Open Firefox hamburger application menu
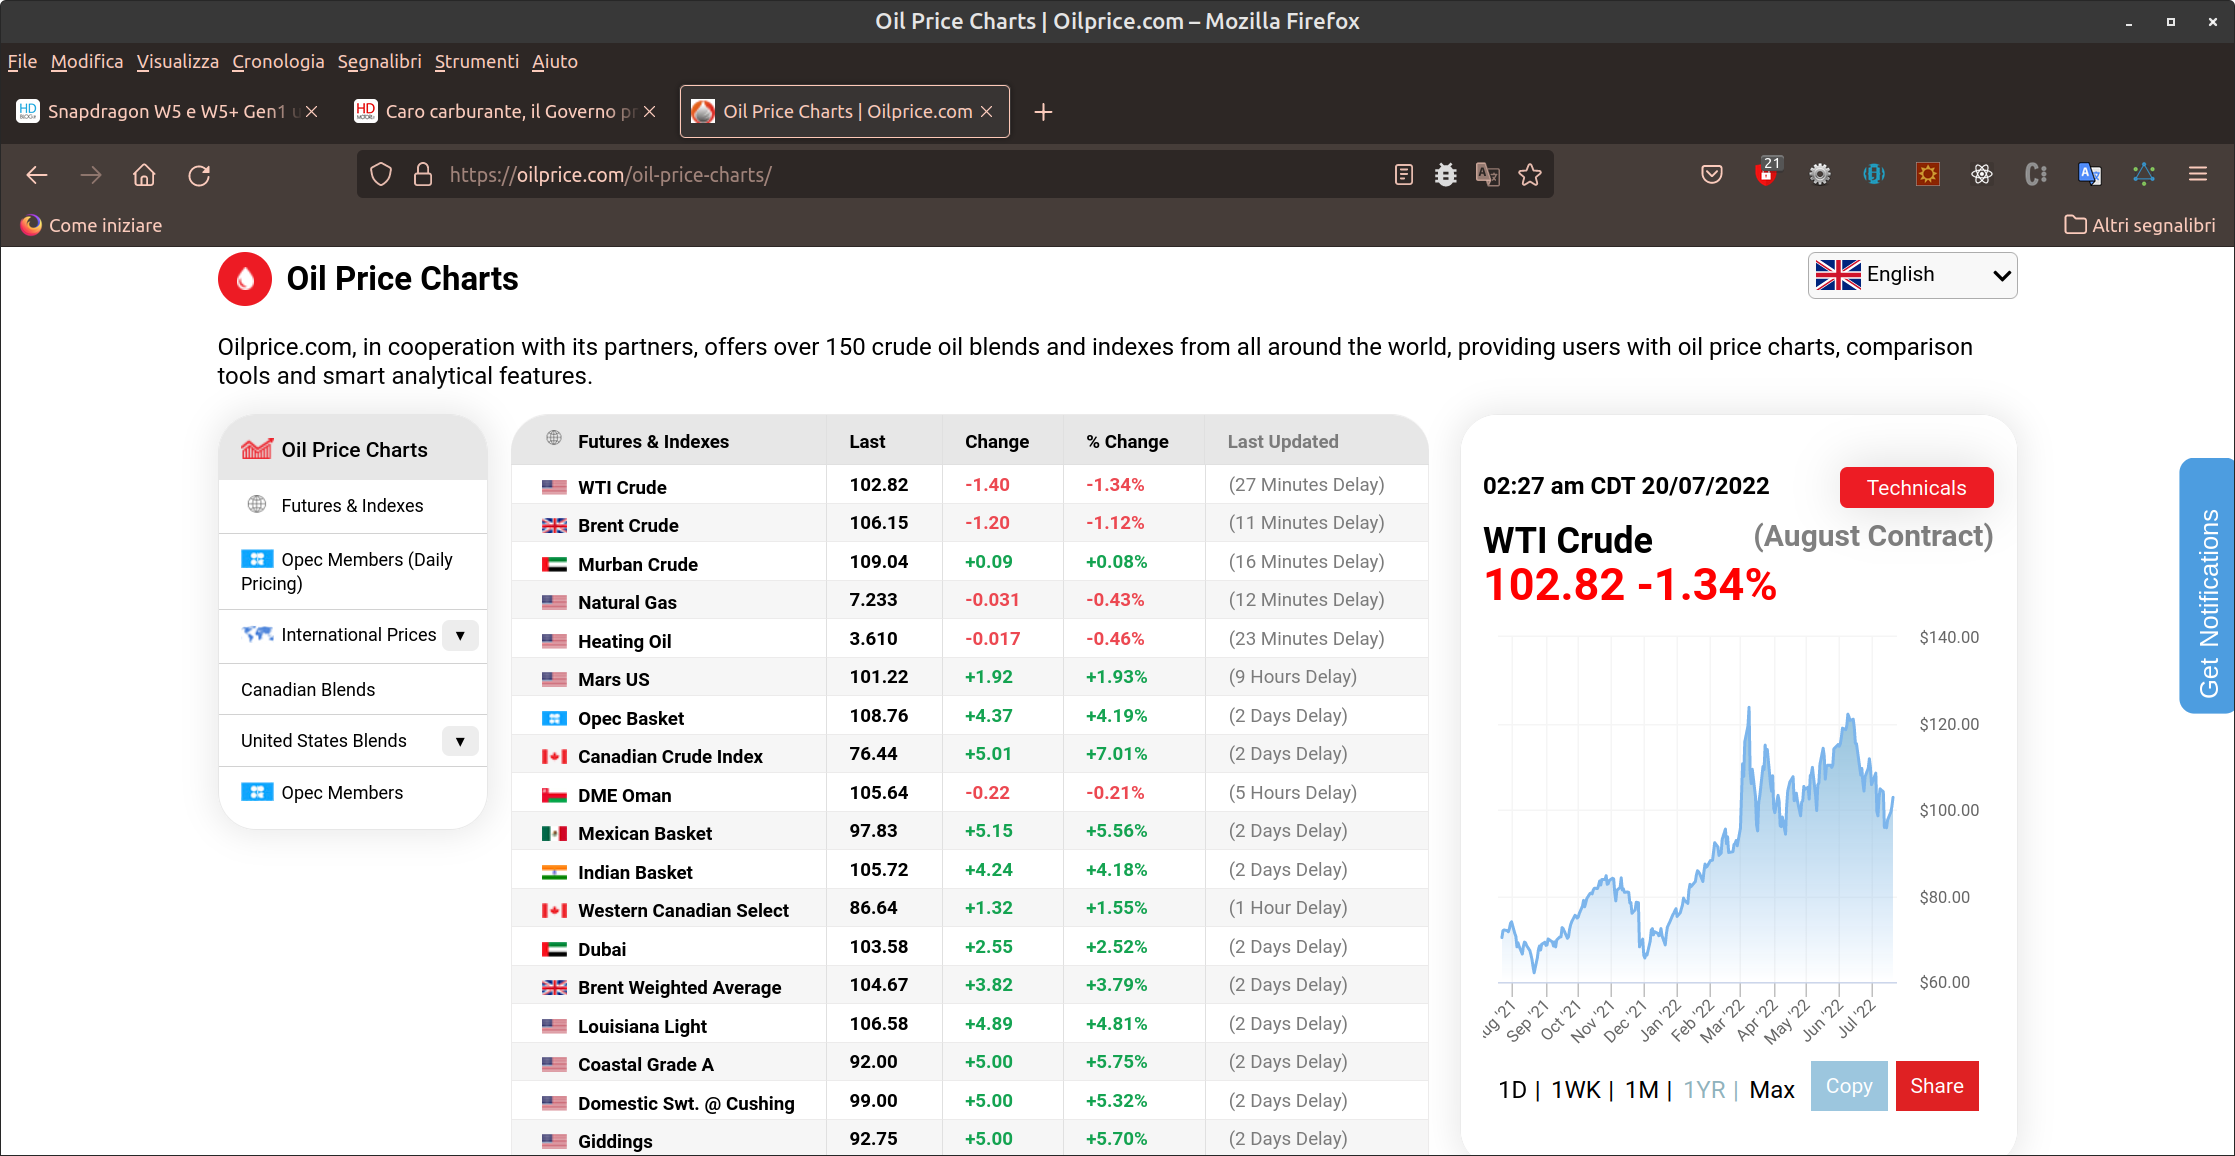 point(2198,175)
